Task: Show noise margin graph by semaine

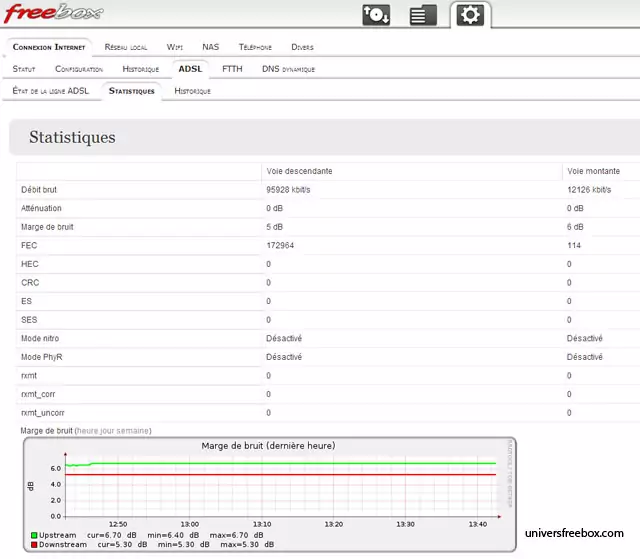Action: (133, 430)
